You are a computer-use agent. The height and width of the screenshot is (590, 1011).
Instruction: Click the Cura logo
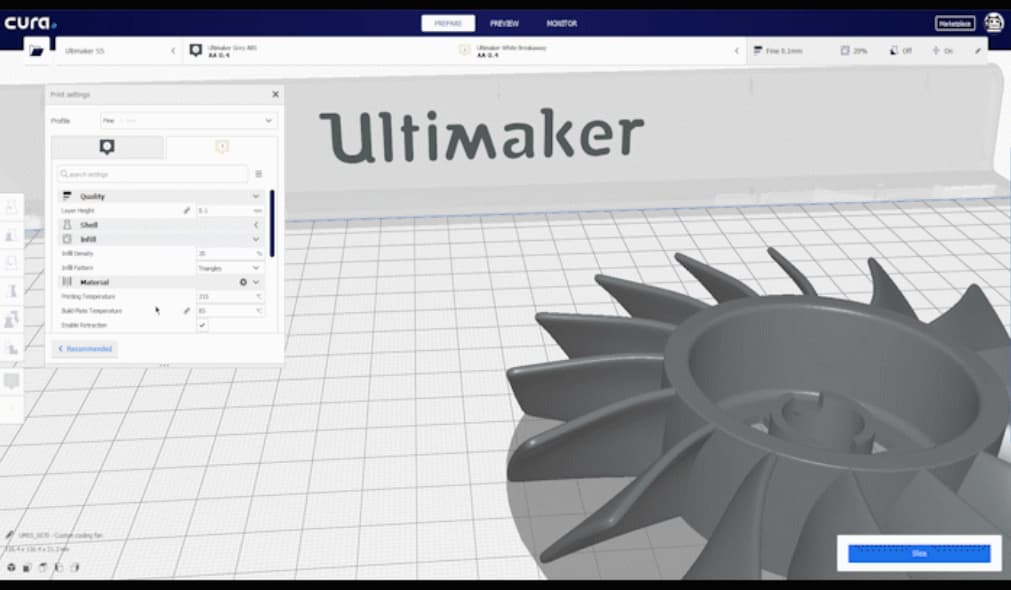[30, 23]
